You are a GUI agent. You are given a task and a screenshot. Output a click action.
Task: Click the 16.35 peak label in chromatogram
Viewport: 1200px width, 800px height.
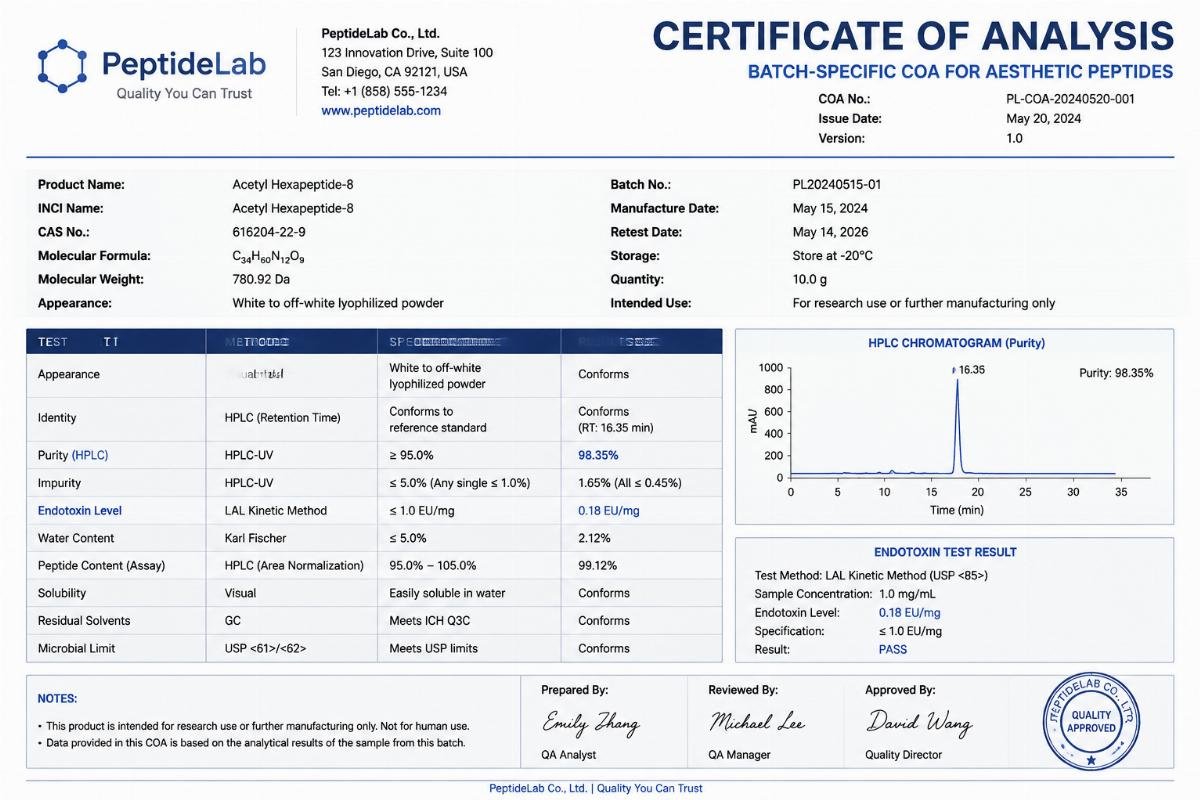[x=971, y=370]
